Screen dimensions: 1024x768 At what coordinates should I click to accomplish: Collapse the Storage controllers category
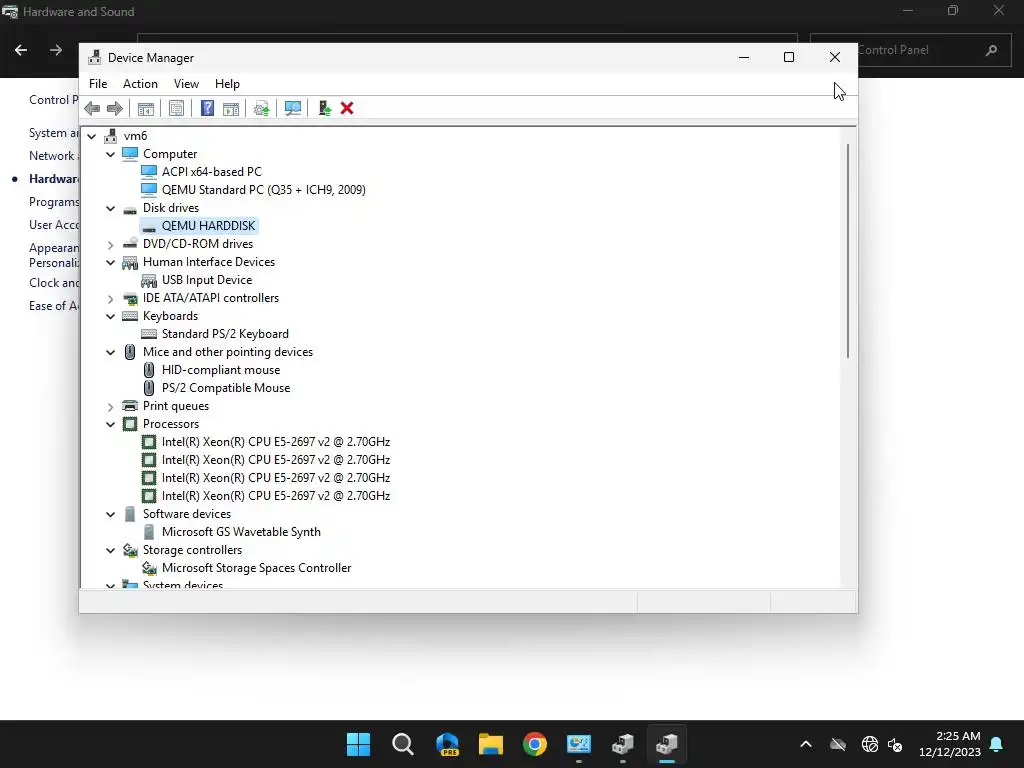pyautogui.click(x=110, y=551)
